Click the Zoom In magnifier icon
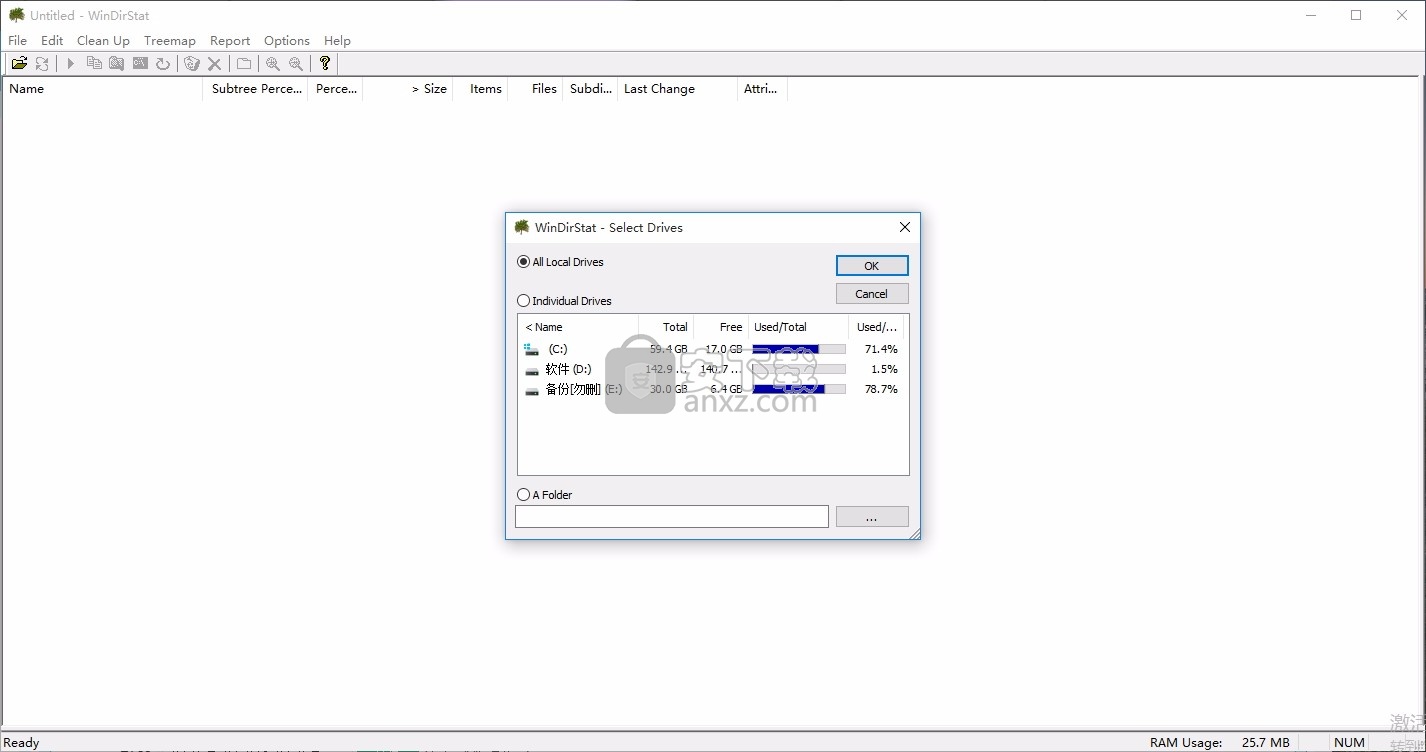This screenshot has width=1426, height=752. pyautogui.click(x=273, y=63)
